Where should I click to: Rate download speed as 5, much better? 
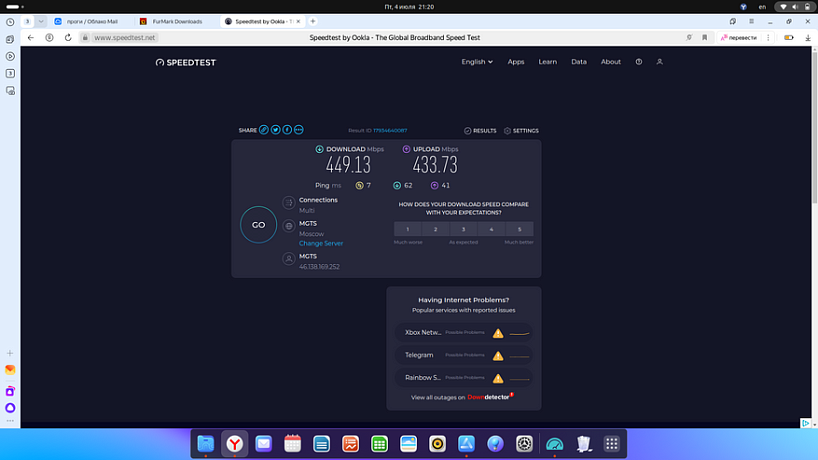(519, 229)
